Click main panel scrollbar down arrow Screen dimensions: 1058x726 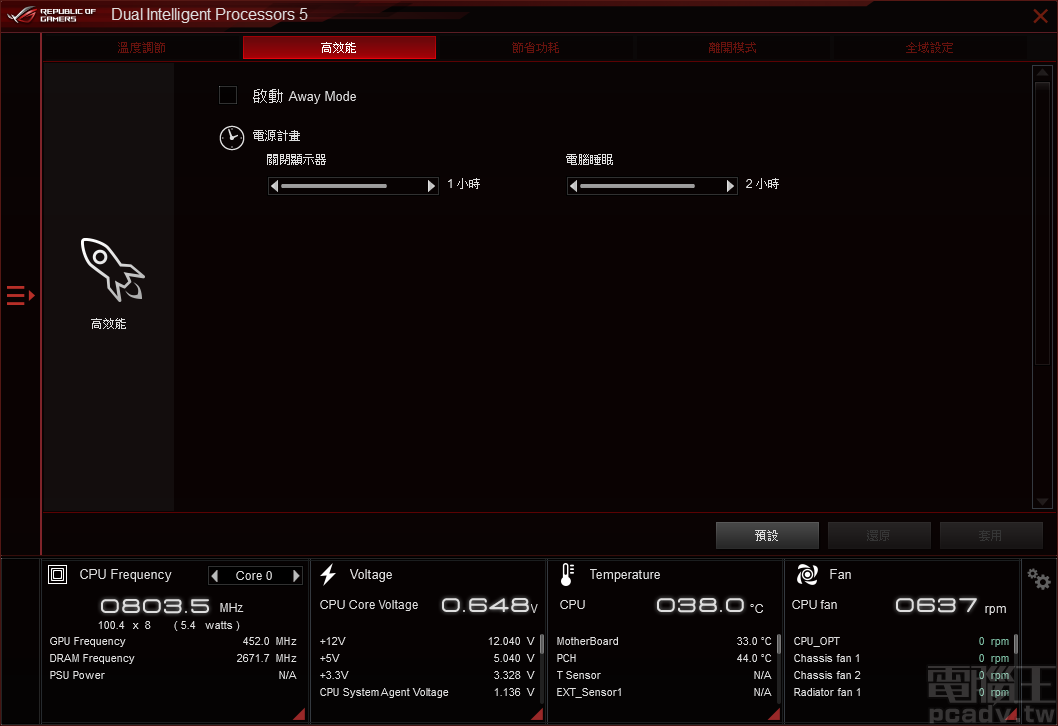1042,501
